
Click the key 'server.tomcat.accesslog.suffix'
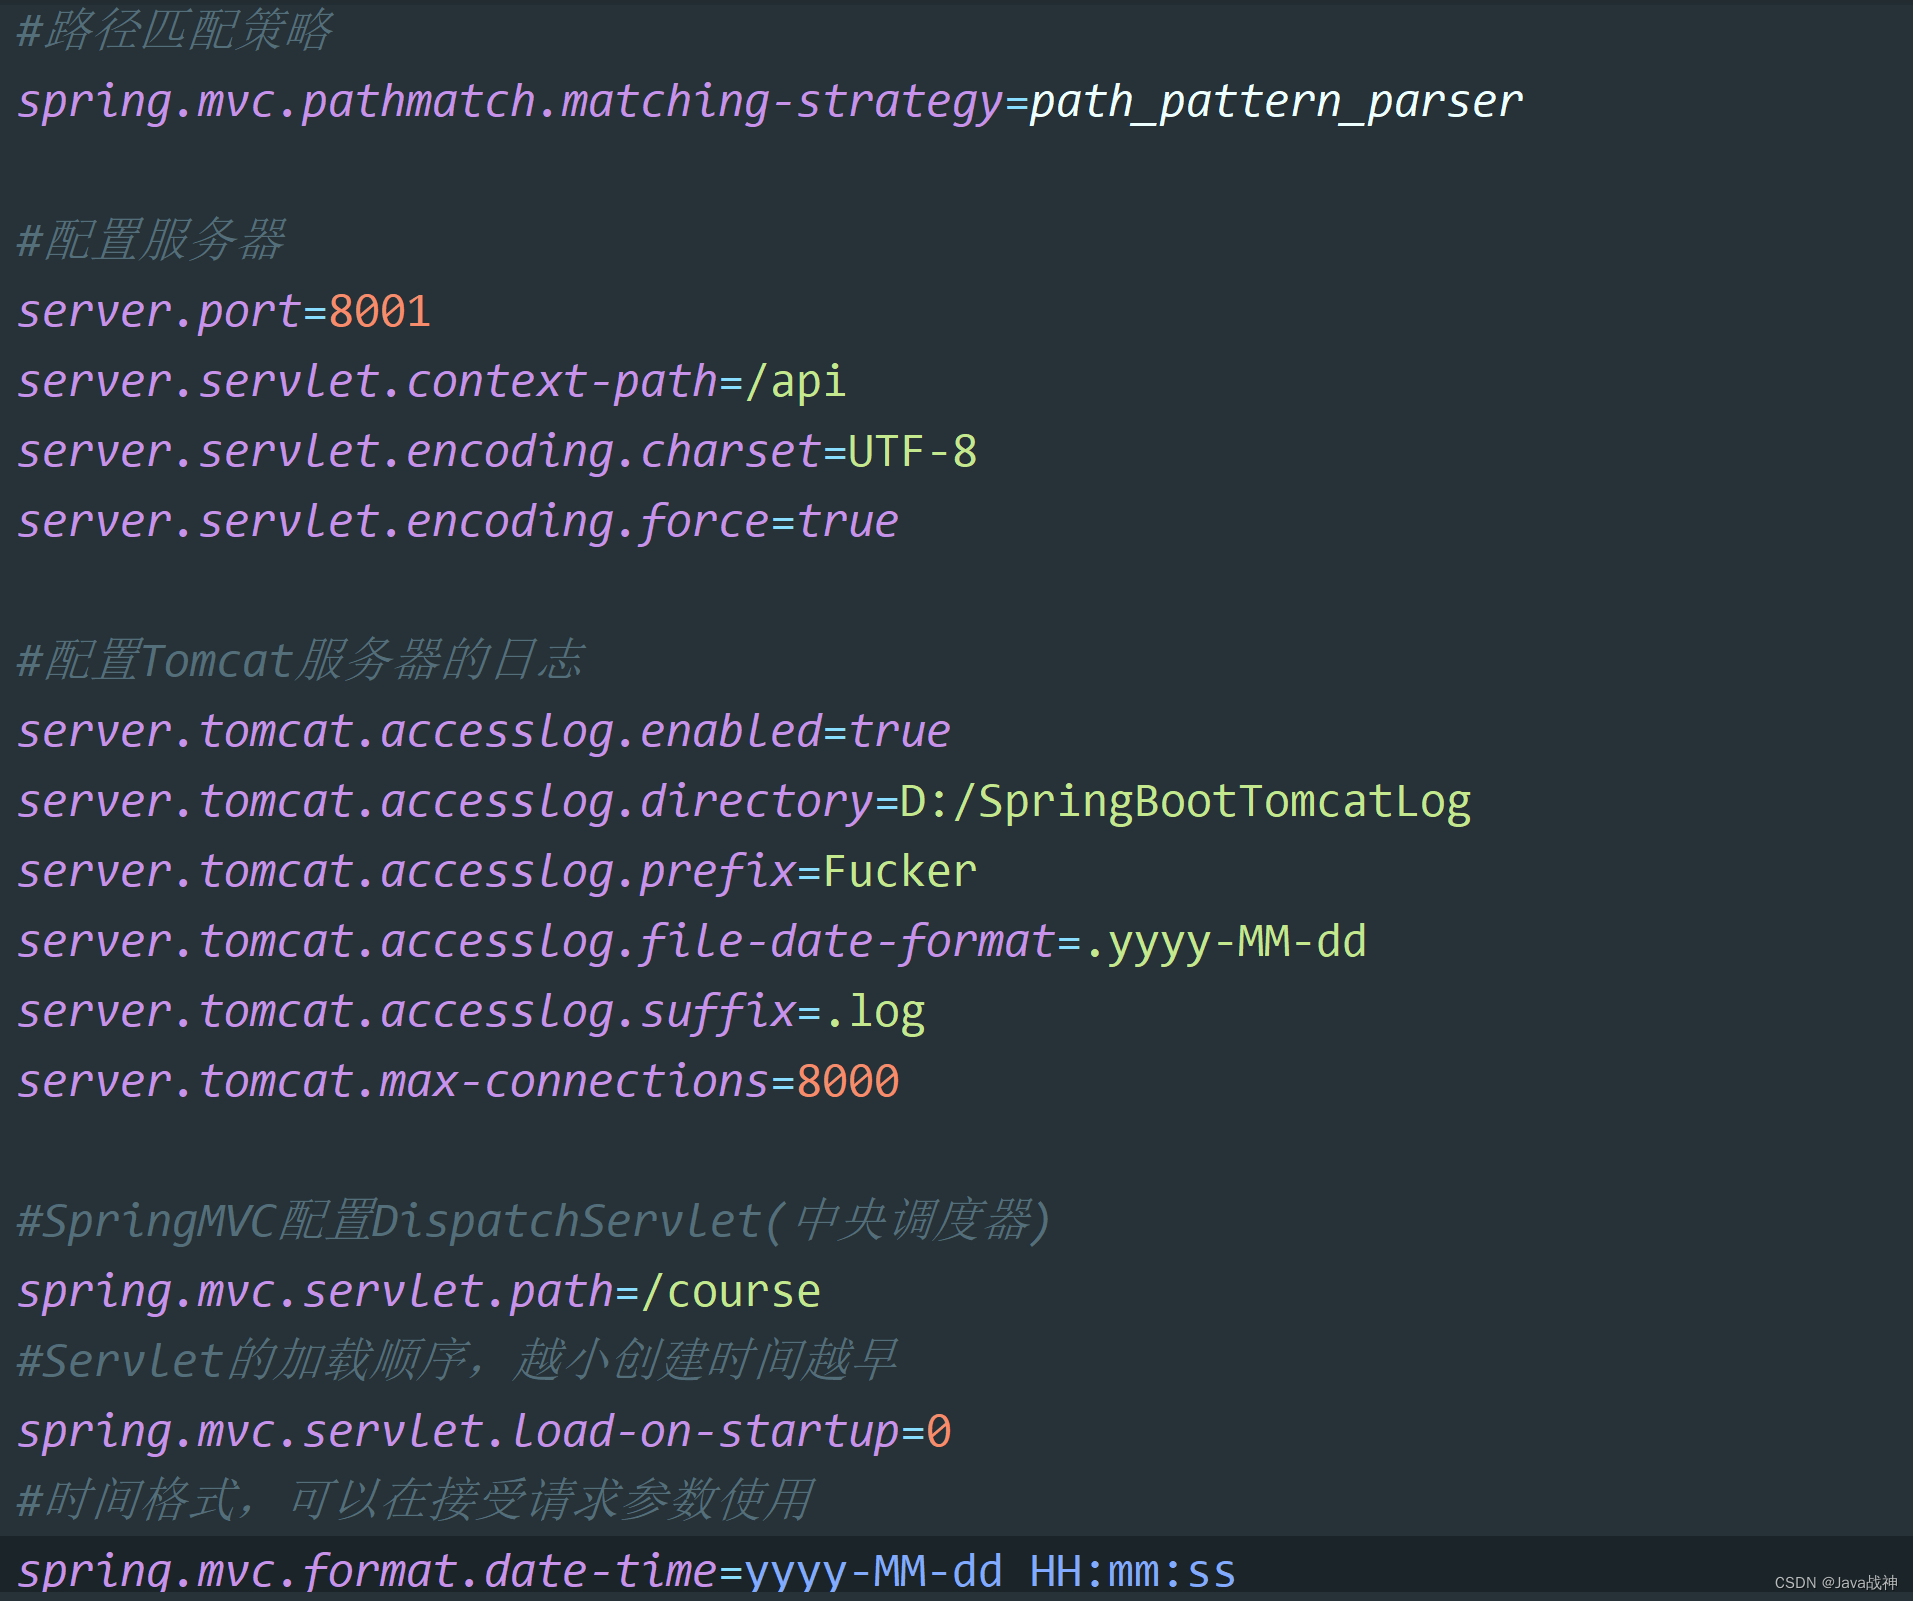pos(407,1012)
